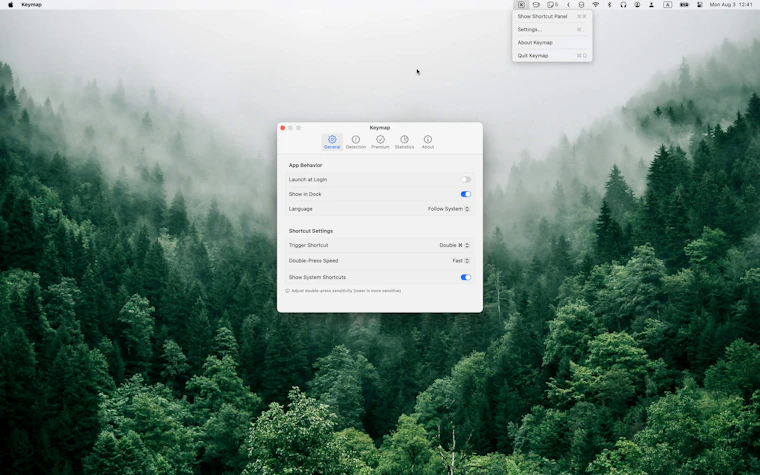Open the Language Follow System dropdown
This screenshot has height=475, width=760.
448,209
